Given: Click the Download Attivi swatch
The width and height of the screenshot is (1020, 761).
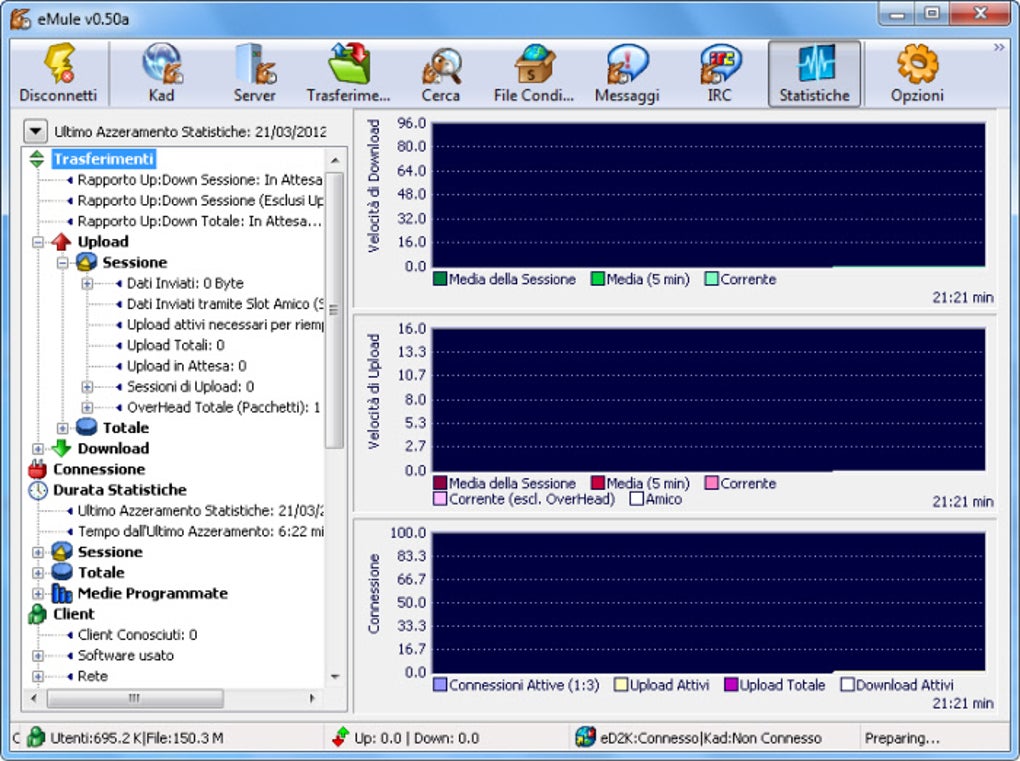Looking at the screenshot, I should pyautogui.click(x=847, y=685).
